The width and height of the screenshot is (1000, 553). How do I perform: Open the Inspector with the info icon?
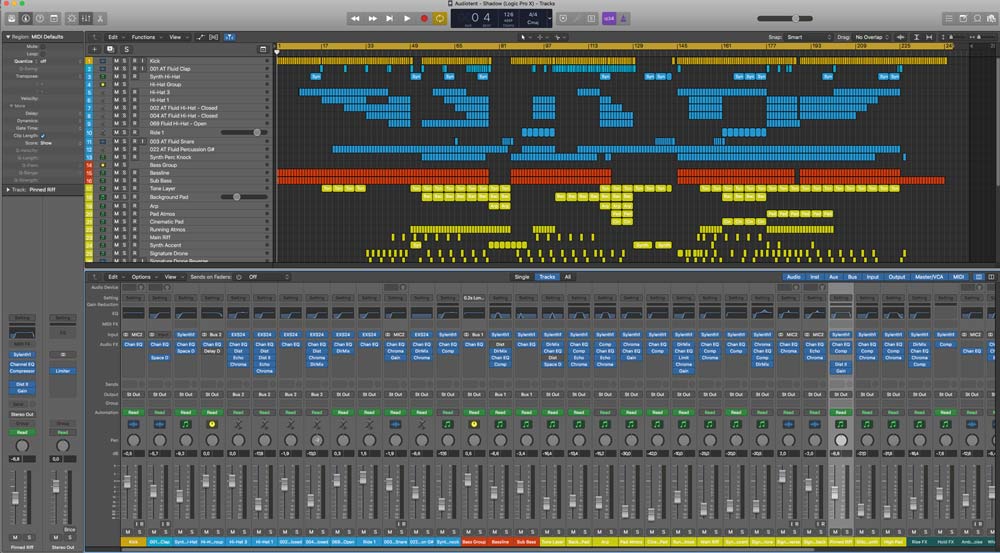coord(26,19)
